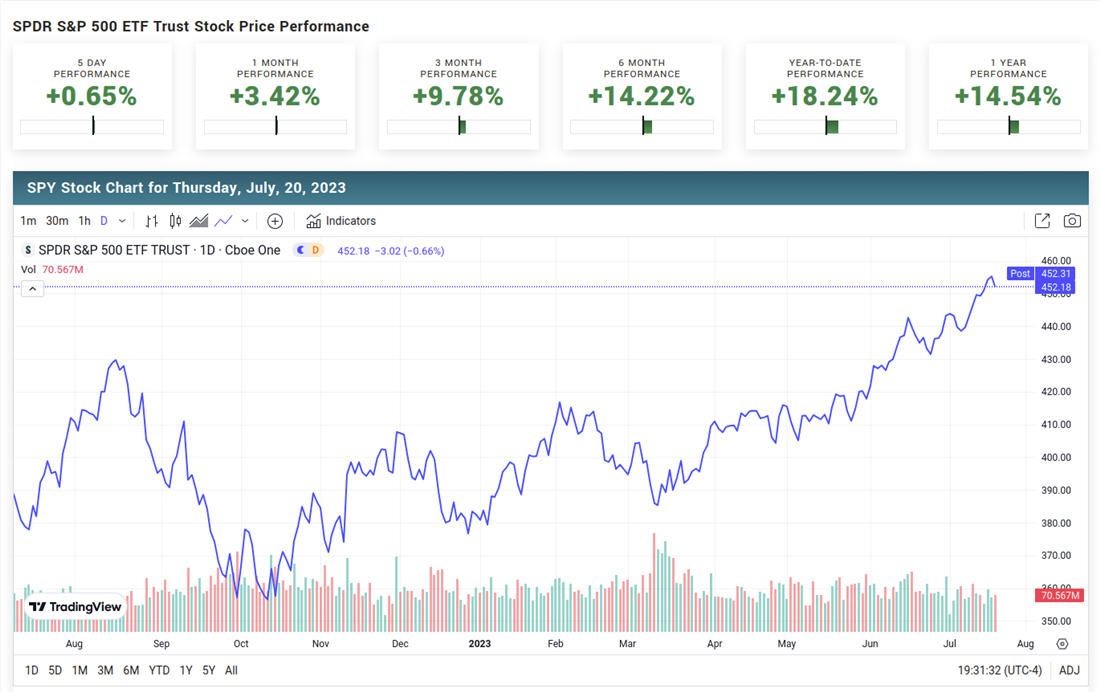
Task: Switch to the 5Y date range
Action: point(208,671)
